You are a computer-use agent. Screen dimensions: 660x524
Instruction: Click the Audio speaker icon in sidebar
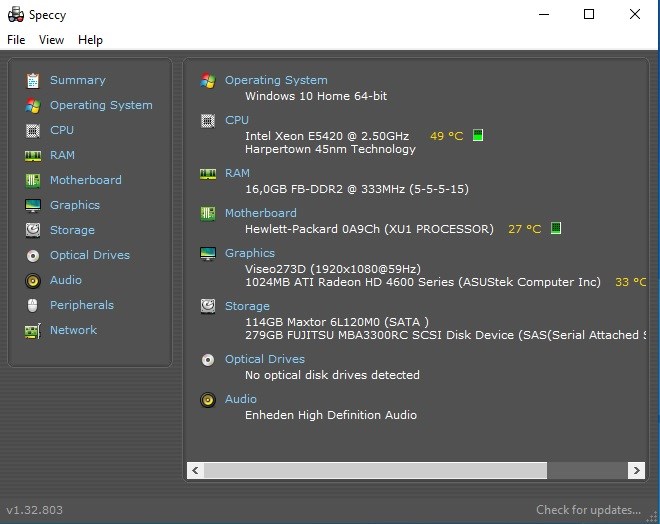(x=33, y=281)
